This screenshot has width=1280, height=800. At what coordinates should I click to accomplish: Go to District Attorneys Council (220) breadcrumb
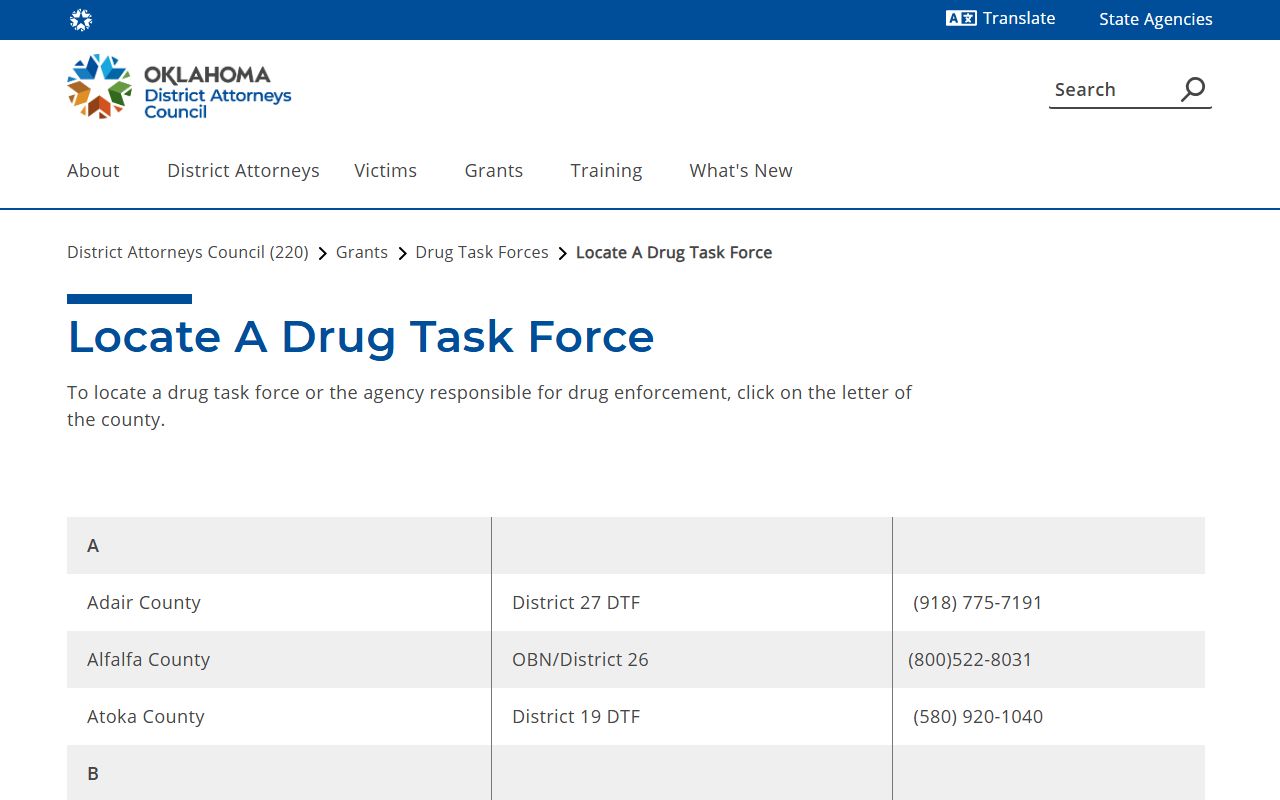pos(188,252)
